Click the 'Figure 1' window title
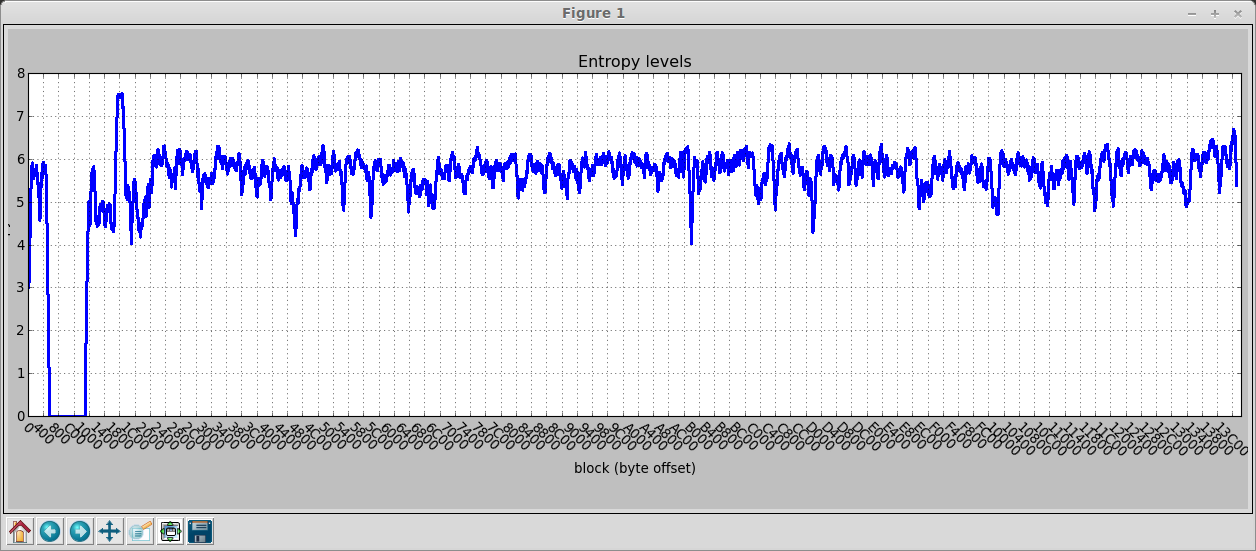Image resolution: width=1256 pixels, height=551 pixels. tap(593, 13)
